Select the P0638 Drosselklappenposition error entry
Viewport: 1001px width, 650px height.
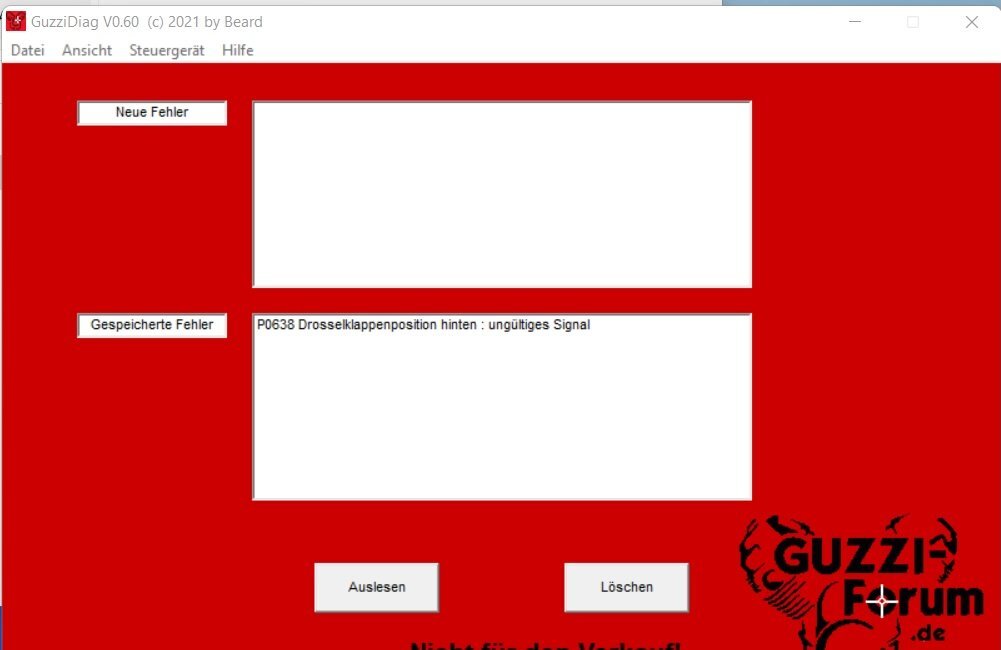point(423,325)
